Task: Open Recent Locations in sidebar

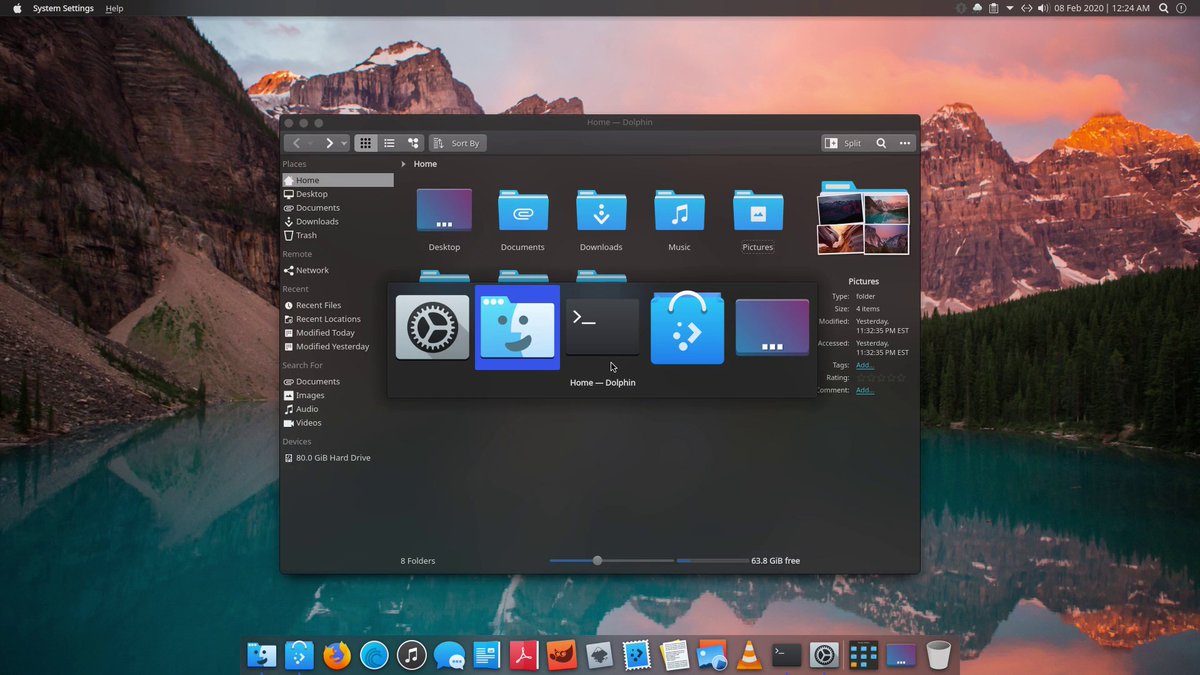Action: pos(337,319)
